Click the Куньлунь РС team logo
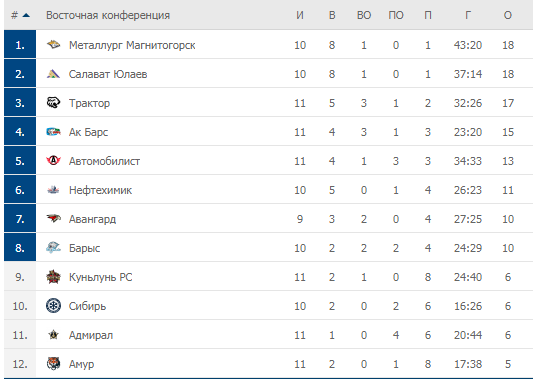 (x=53, y=277)
